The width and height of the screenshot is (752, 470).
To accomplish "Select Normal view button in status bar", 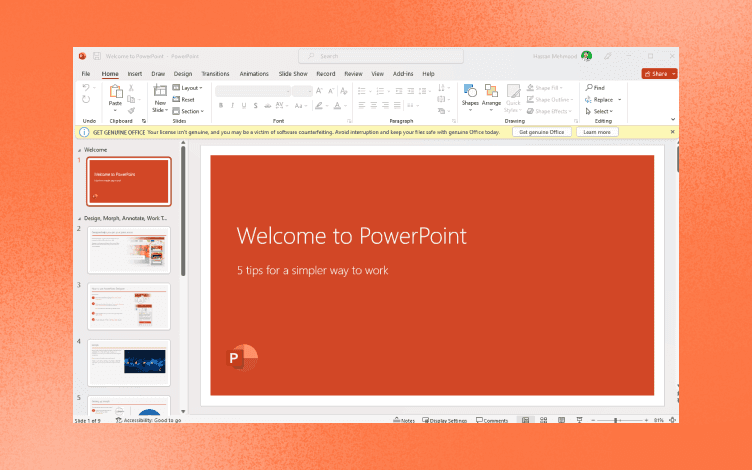I will click(526, 420).
